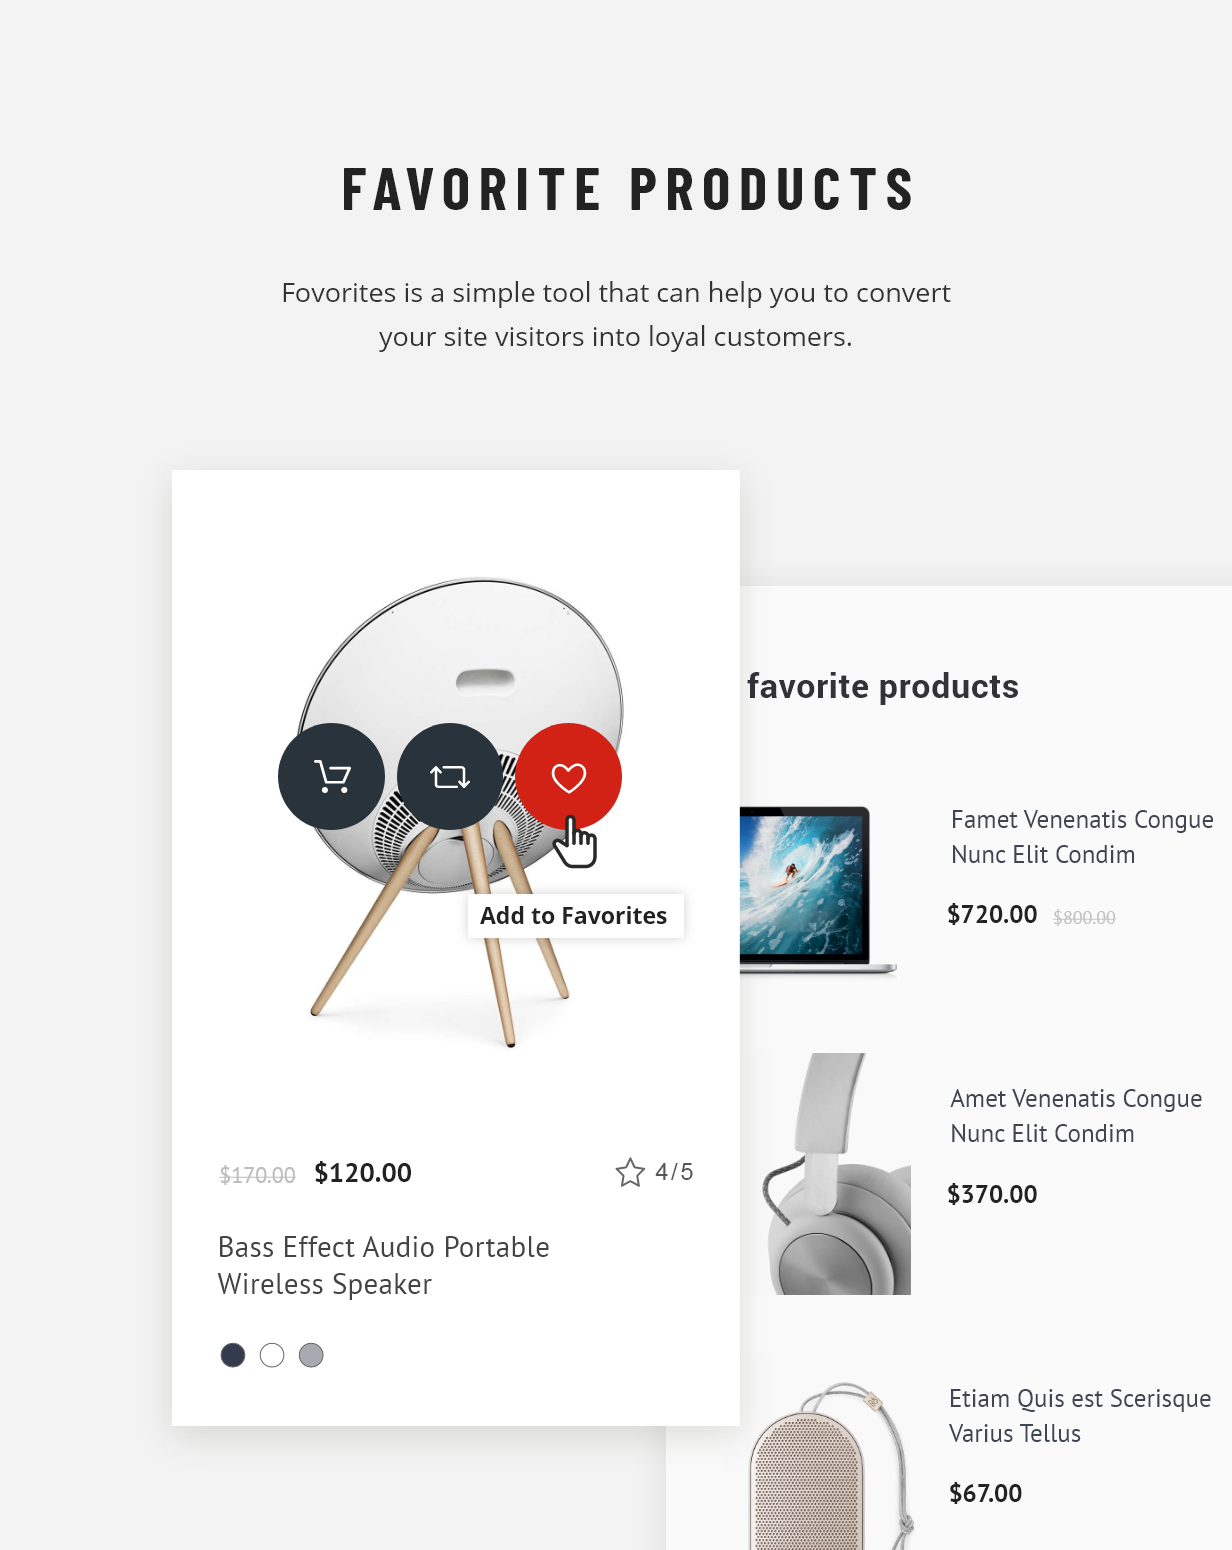
Task: Open Famet Venenatis Congue Nunc Elit Condim
Action: pyautogui.click(x=1081, y=837)
